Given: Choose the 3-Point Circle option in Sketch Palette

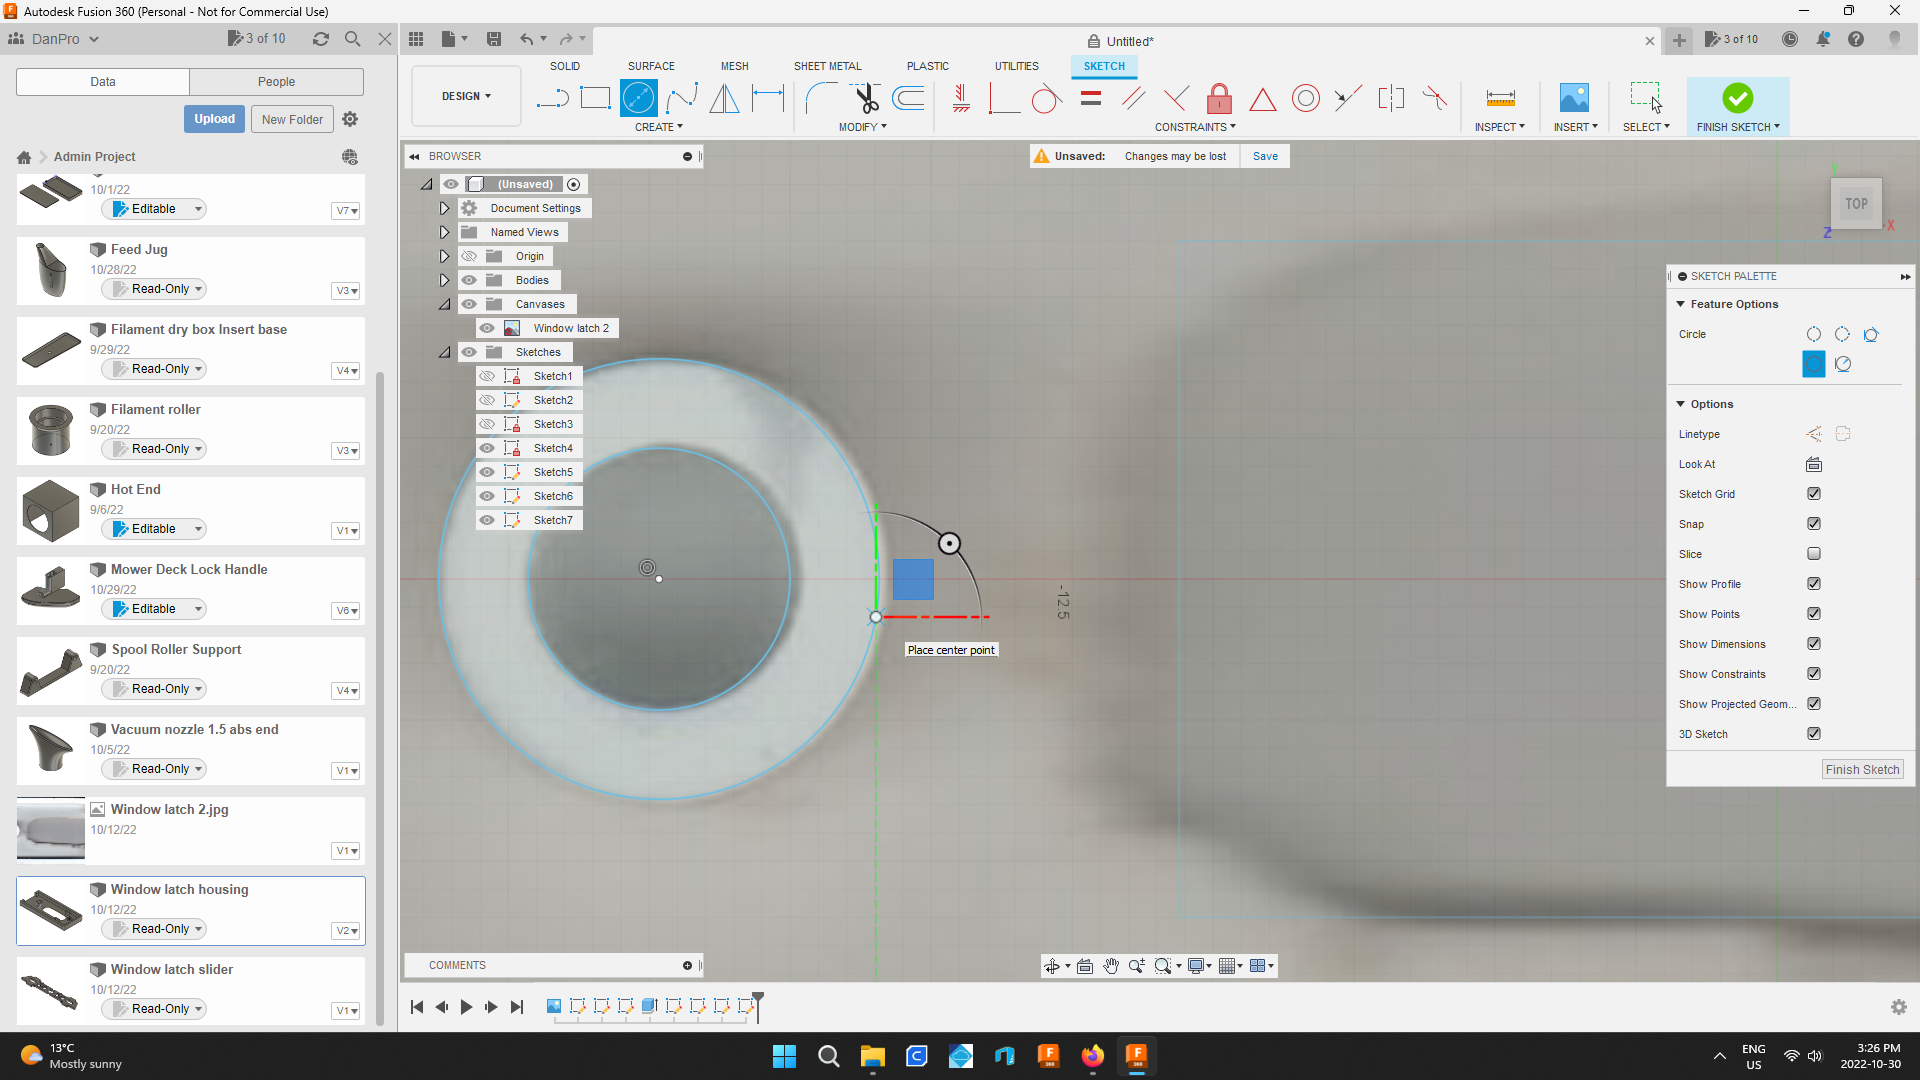Looking at the screenshot, I should click(1841, 334).
